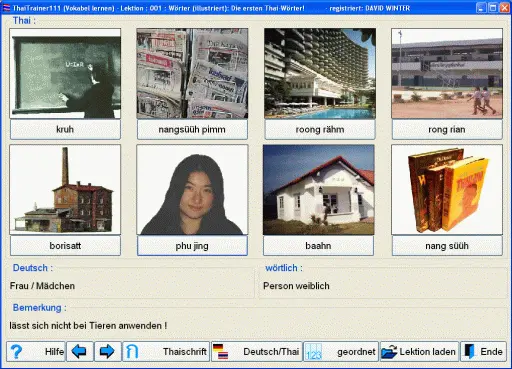Click the stack of books picture
Image resolution: width=512 pixels, height=369 pixels.
447,190
